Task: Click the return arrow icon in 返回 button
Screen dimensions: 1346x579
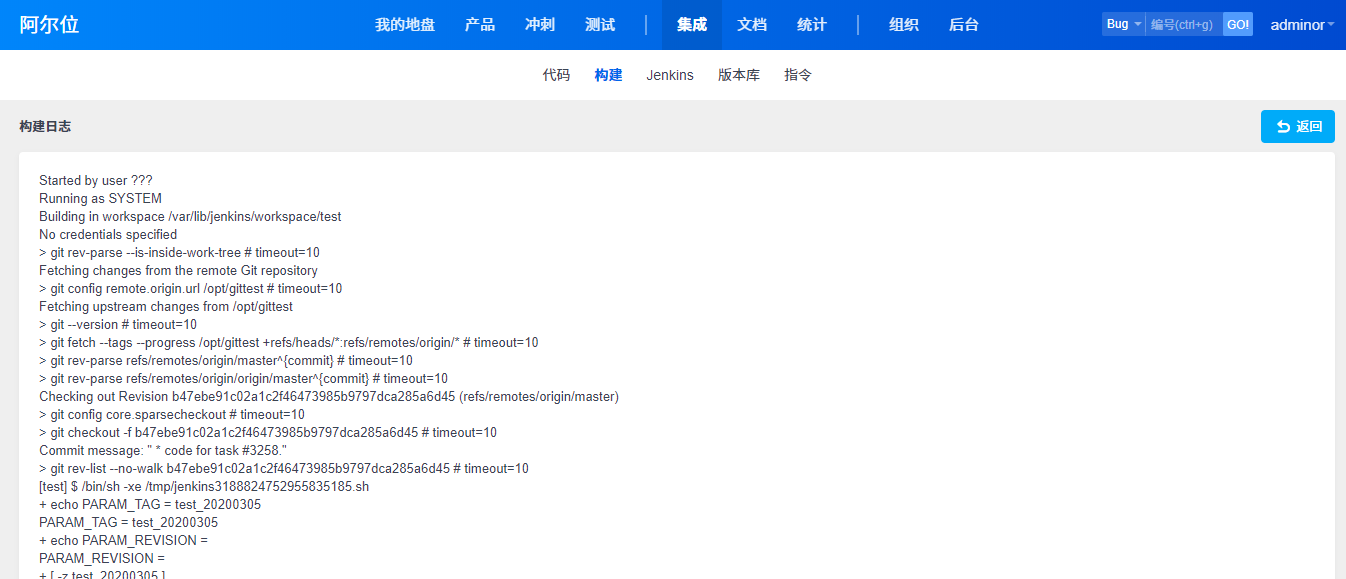Action: coord(1283,127)
